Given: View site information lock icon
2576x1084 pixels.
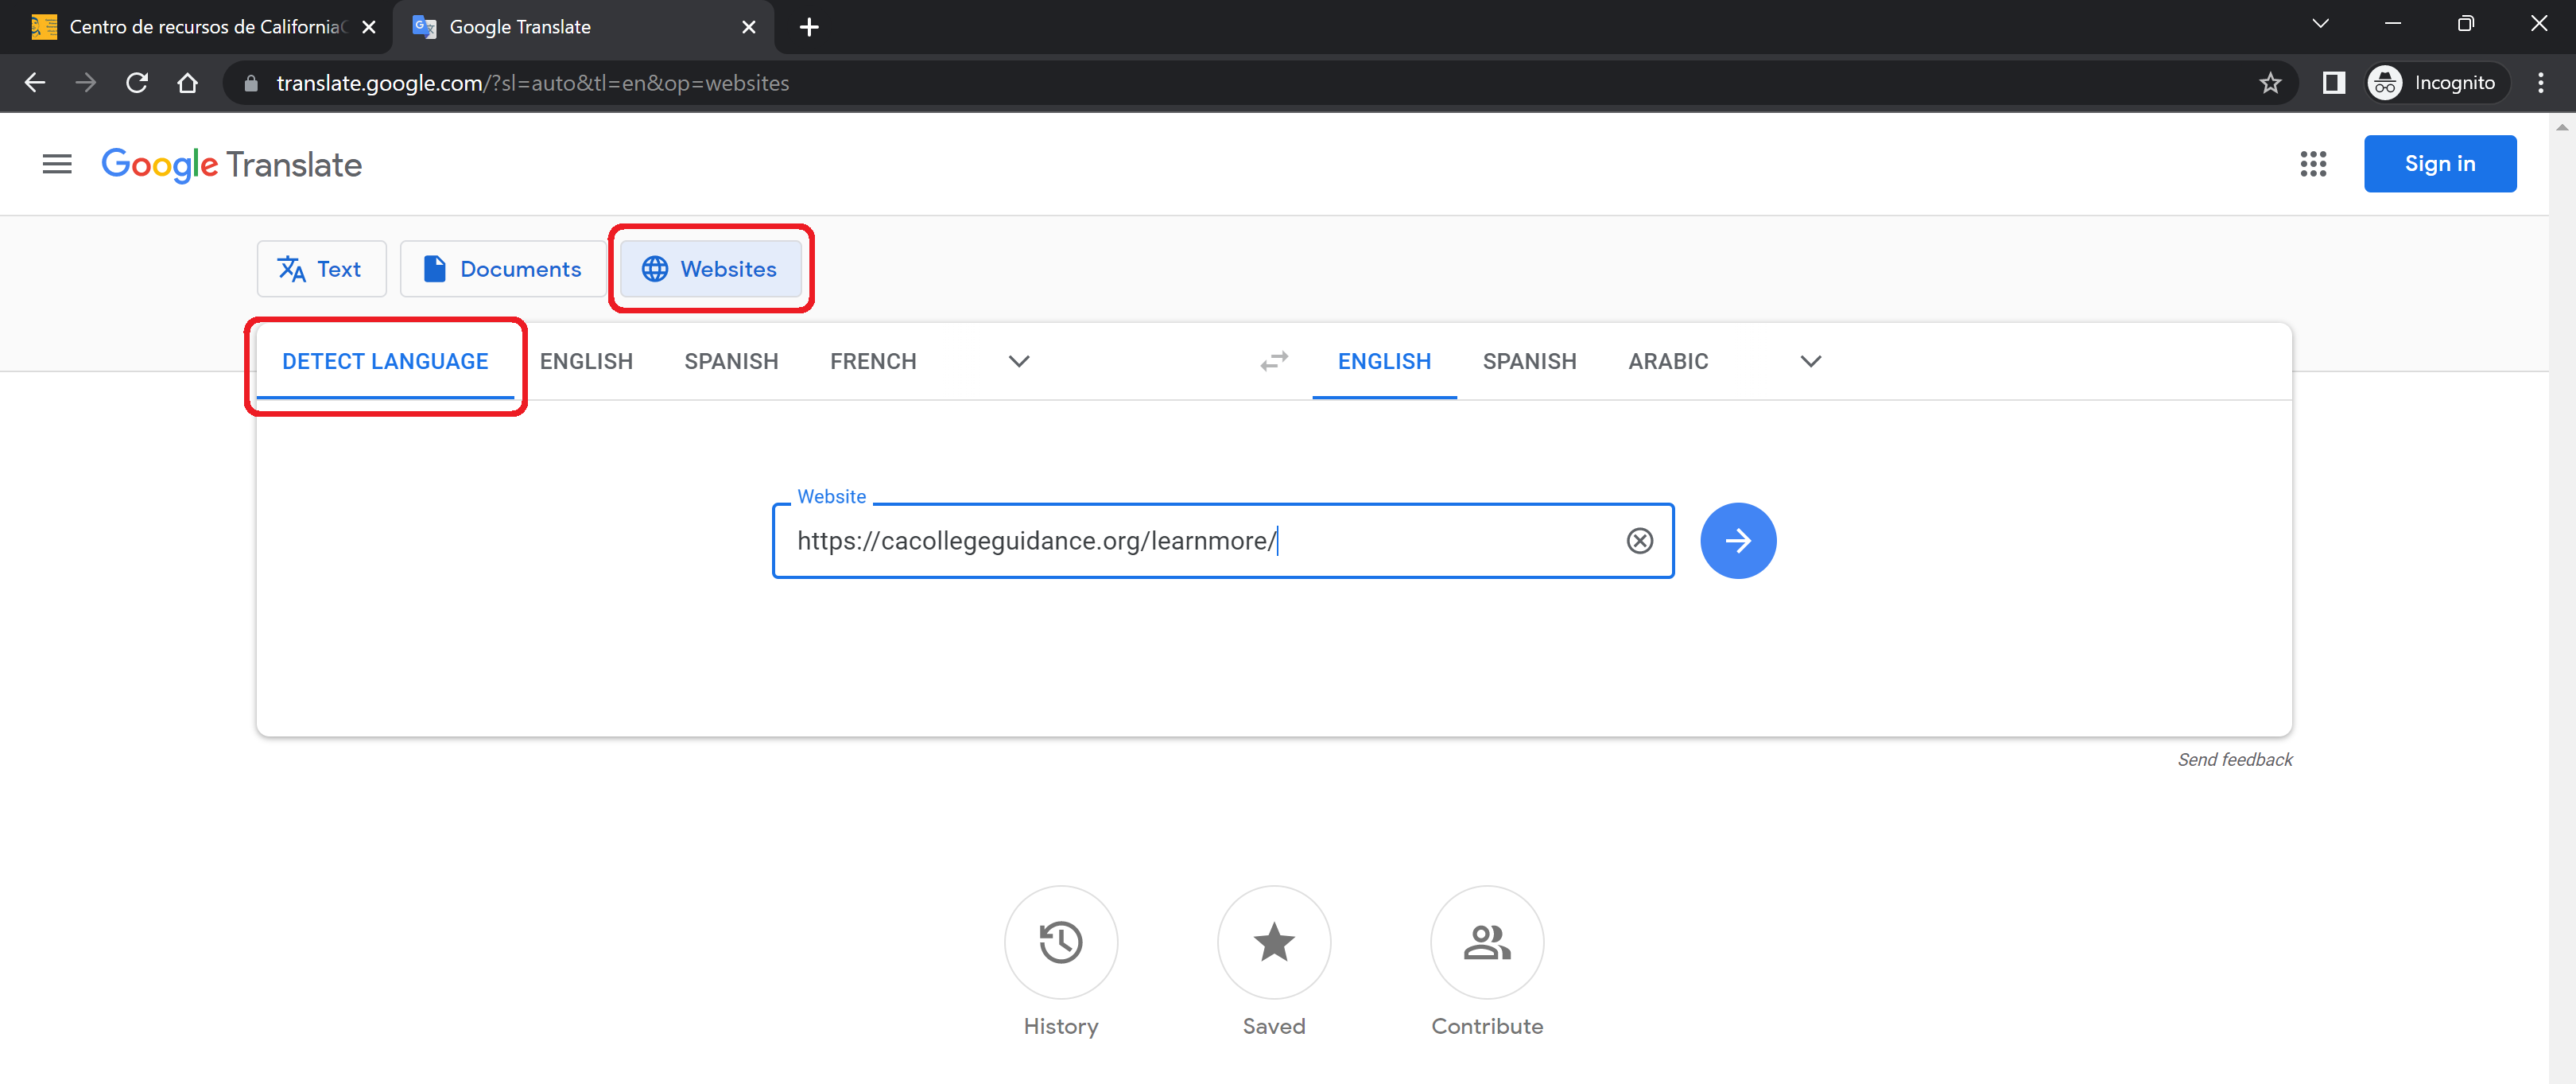Looking at the screenshot, I should [251, 83].
